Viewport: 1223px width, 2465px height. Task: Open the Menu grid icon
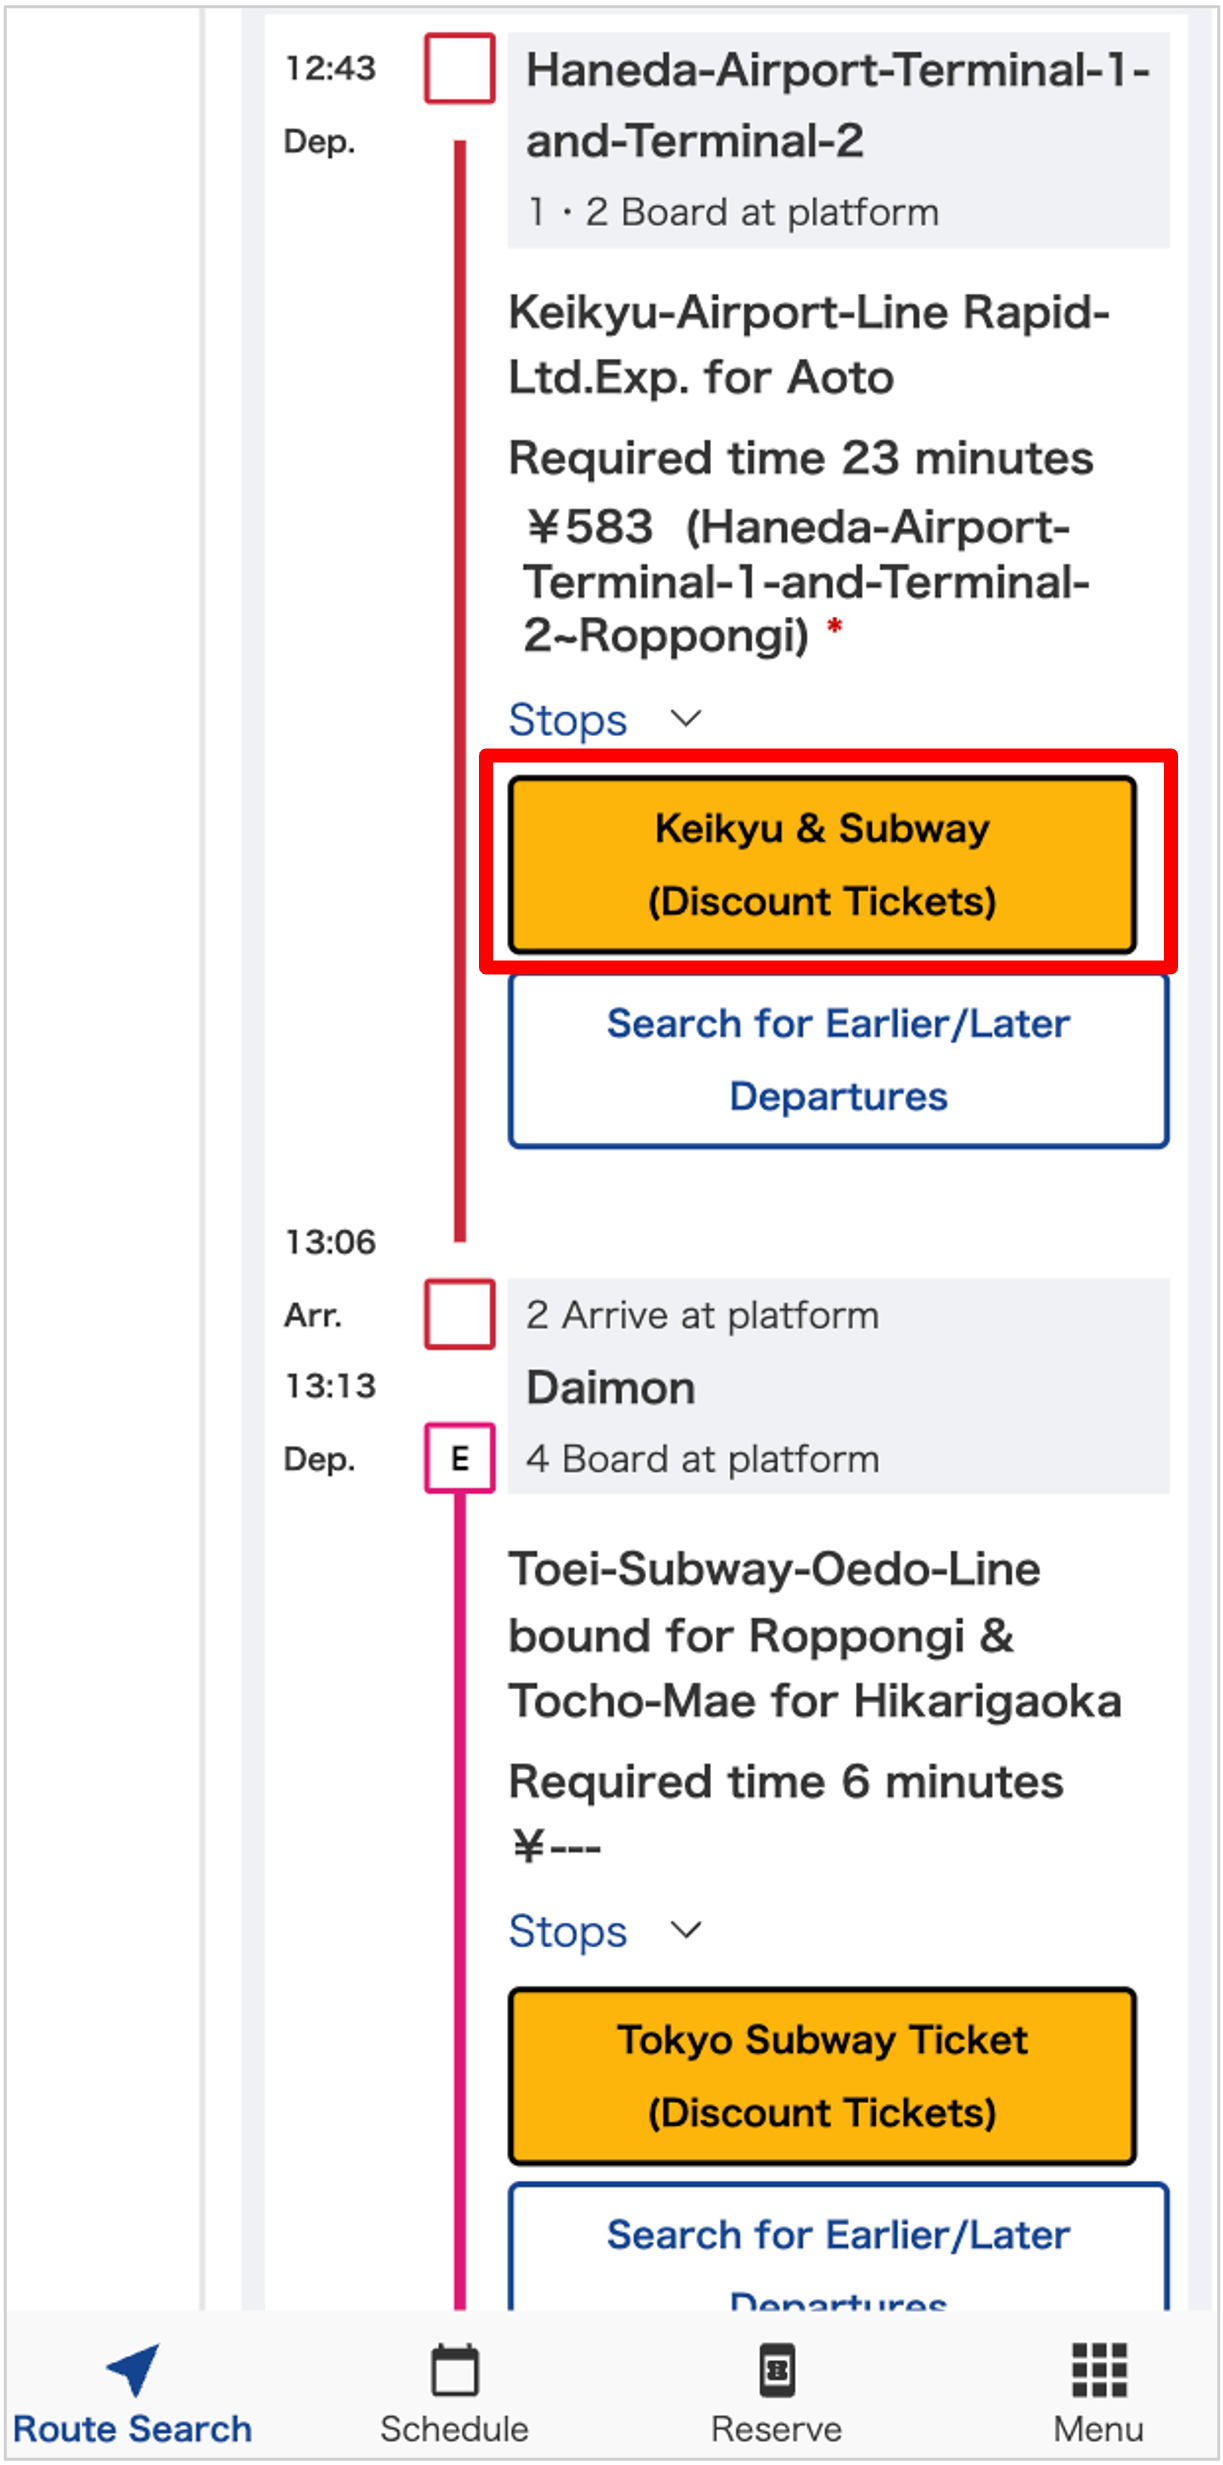[x=1099, y=2369]
